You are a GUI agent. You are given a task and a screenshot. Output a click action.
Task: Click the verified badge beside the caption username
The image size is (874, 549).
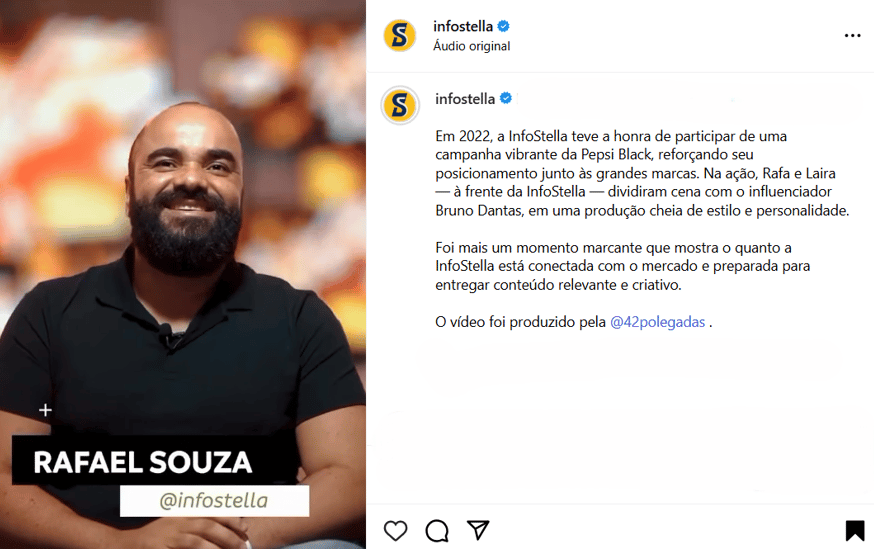[x=506, y=98]
